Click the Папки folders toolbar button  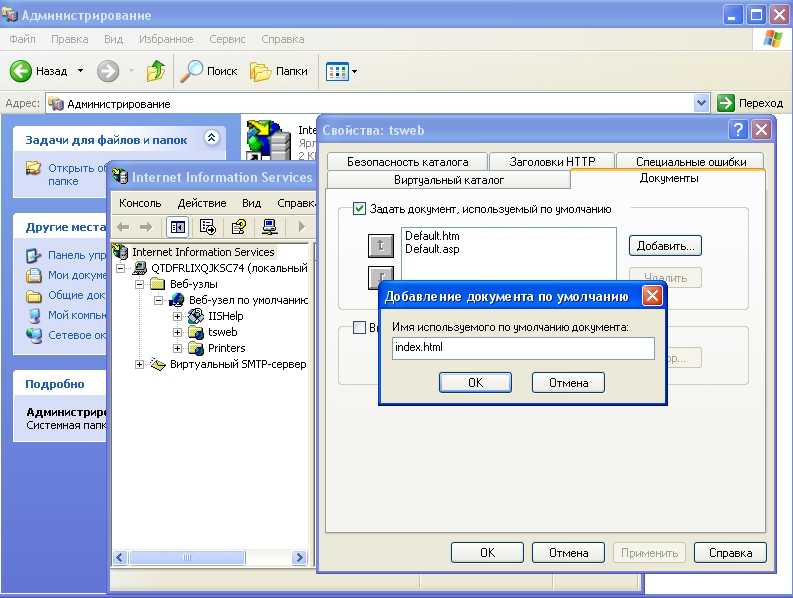point(279,71)
